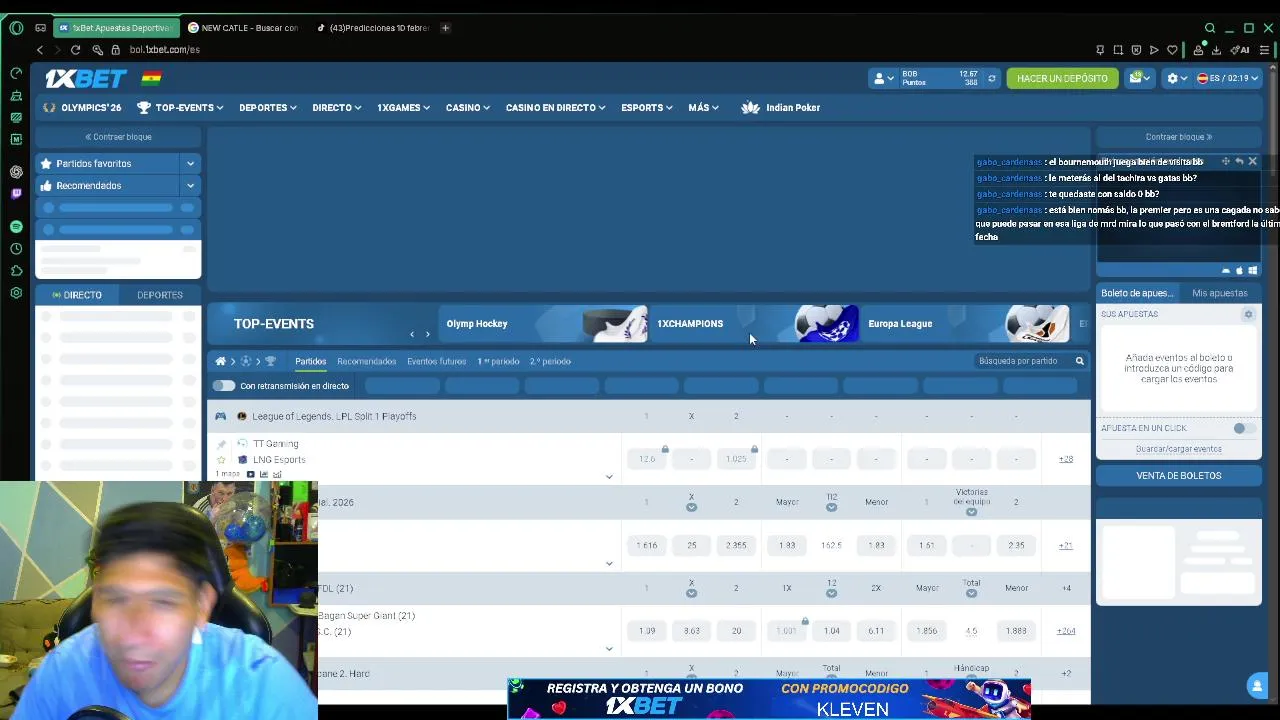Go to the home breadcrumb icon
1280x720 pixels.
pos(220,361)
